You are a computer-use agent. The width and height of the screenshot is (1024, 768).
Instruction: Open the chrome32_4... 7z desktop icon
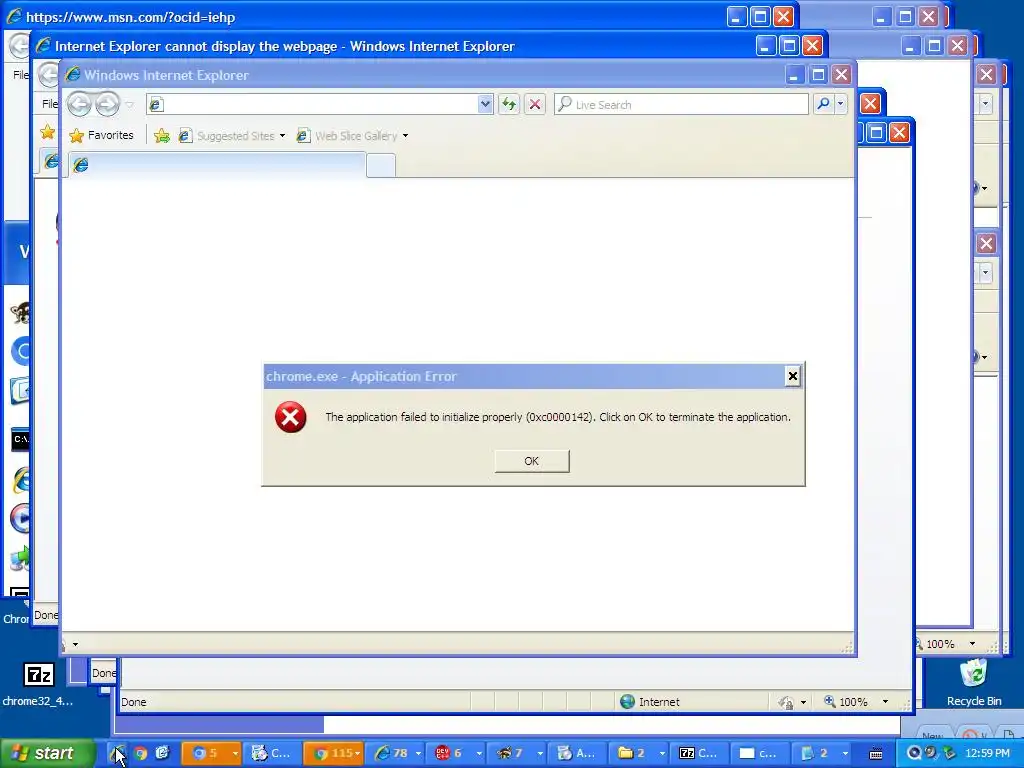(39, 684)
